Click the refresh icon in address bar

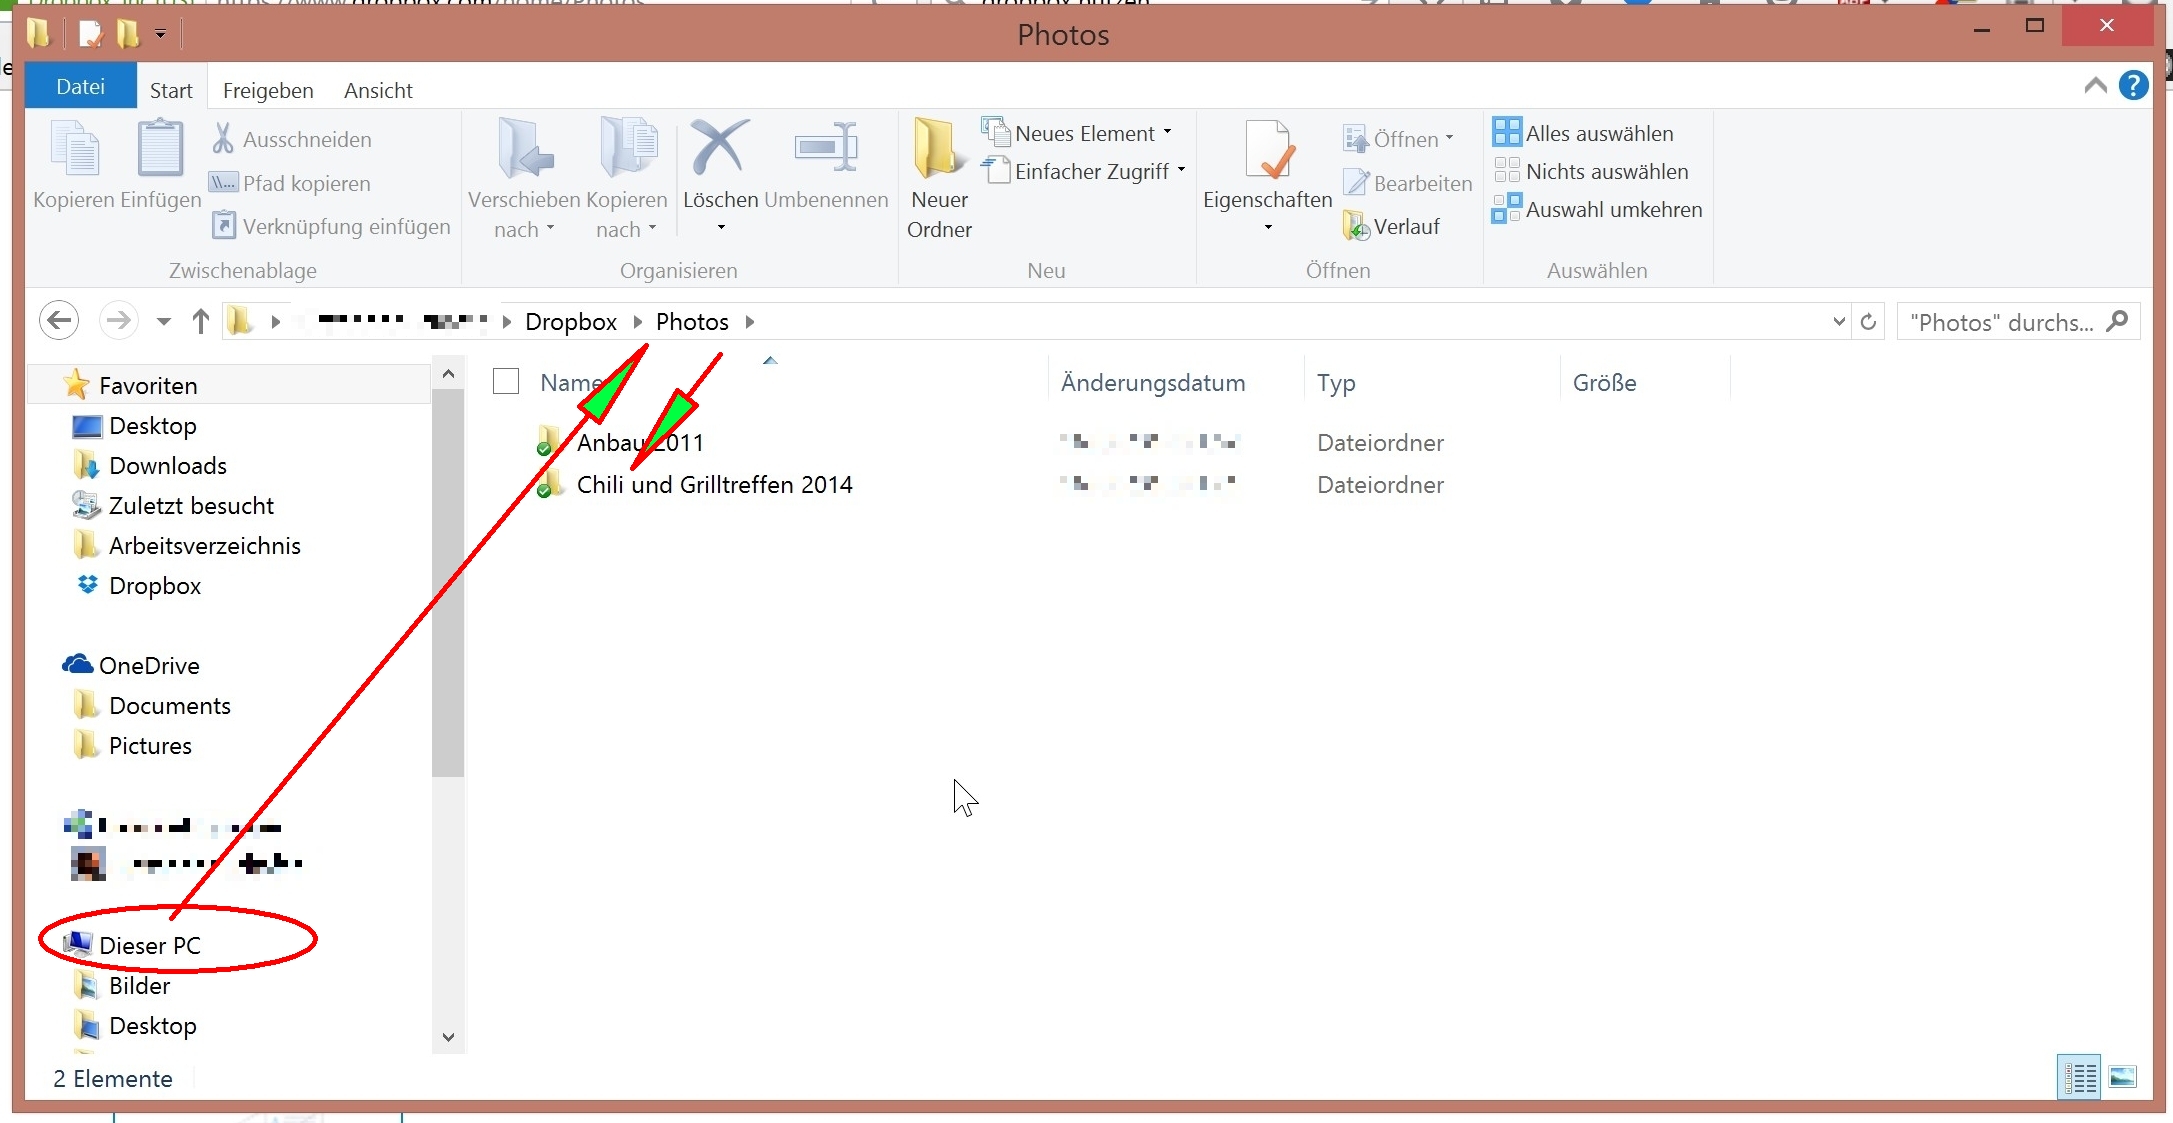[x=1868, y=322]
